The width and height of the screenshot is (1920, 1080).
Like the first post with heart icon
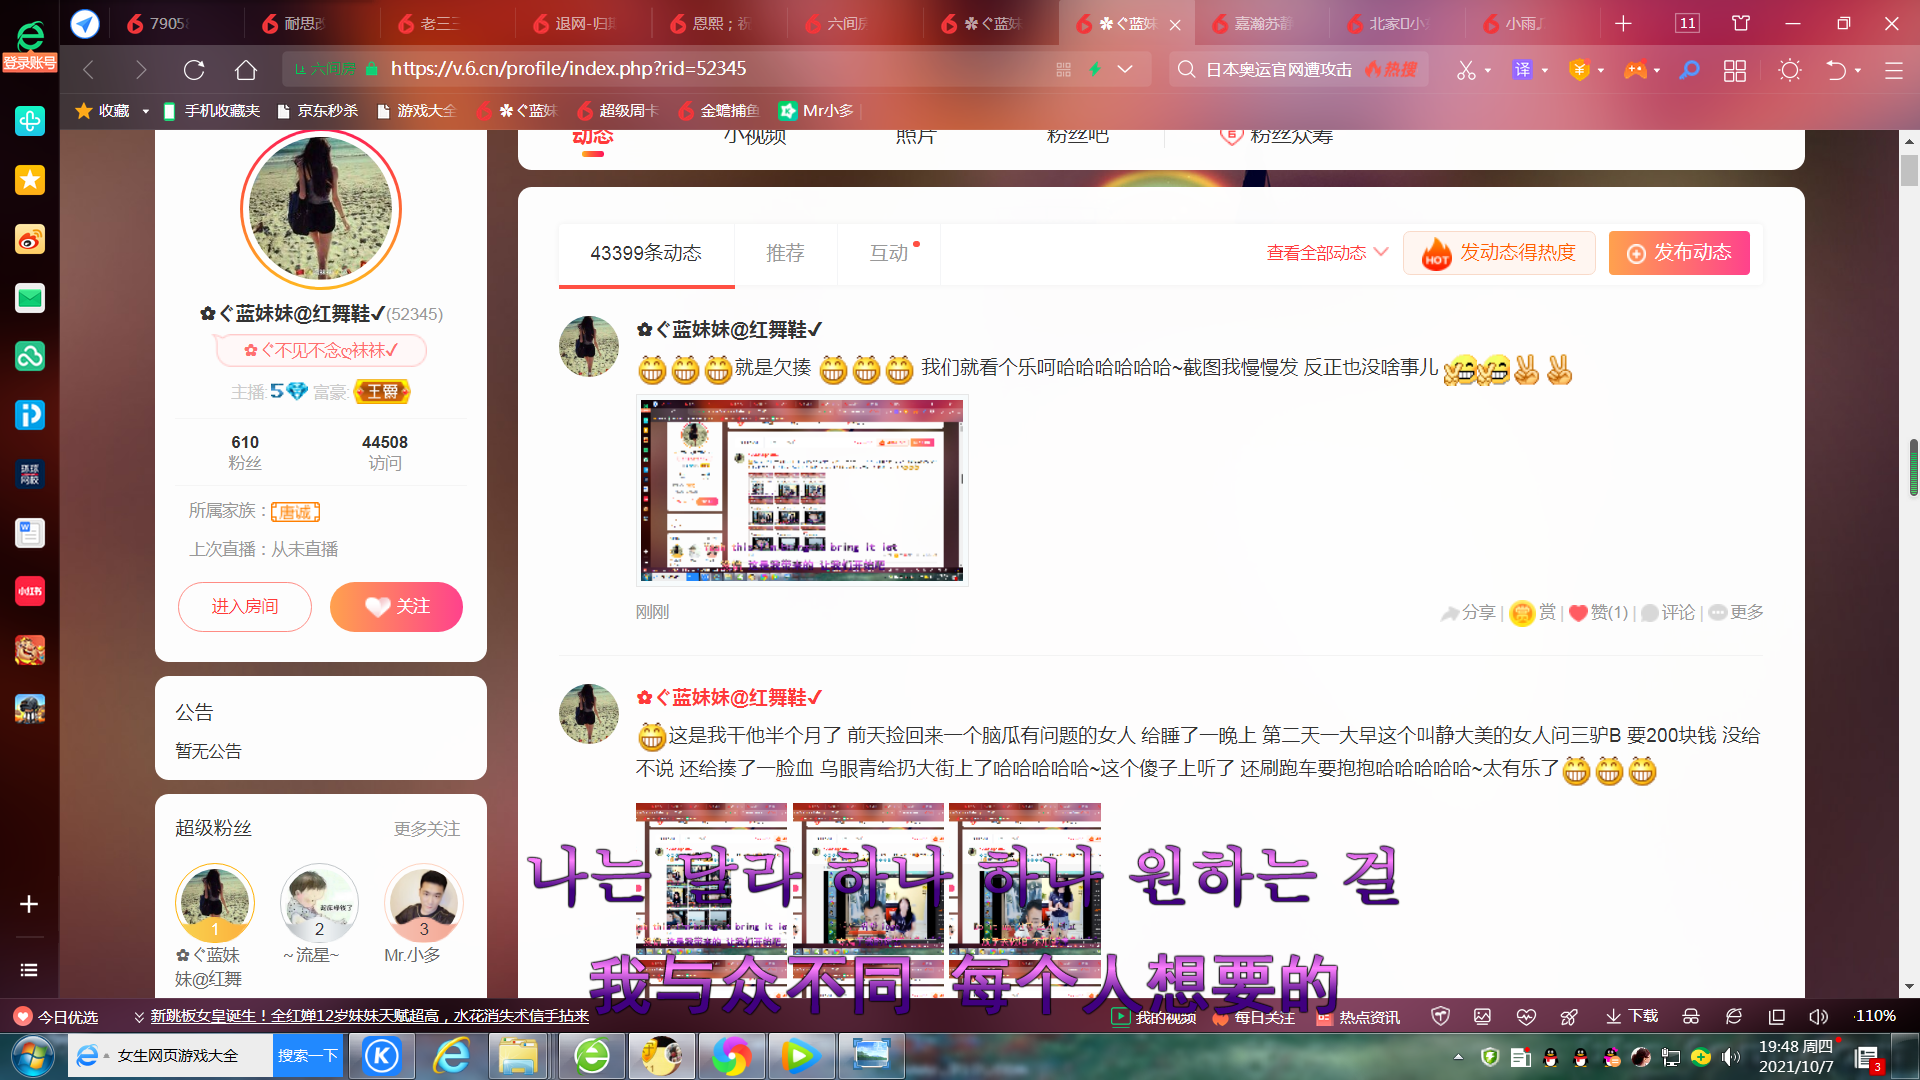1578,613
